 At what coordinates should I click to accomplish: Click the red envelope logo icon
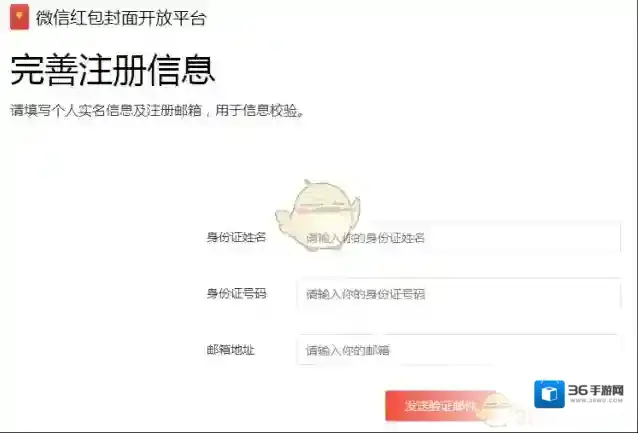pyautogui.click(x=19, y=17)
